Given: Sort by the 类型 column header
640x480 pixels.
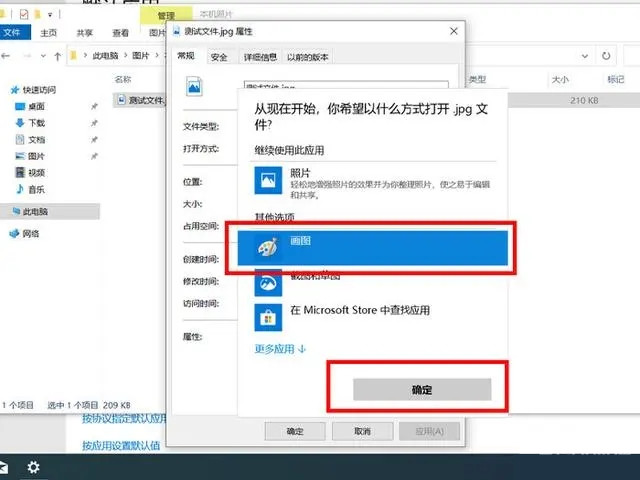Looking at the screenshot, I should point(477,79).
